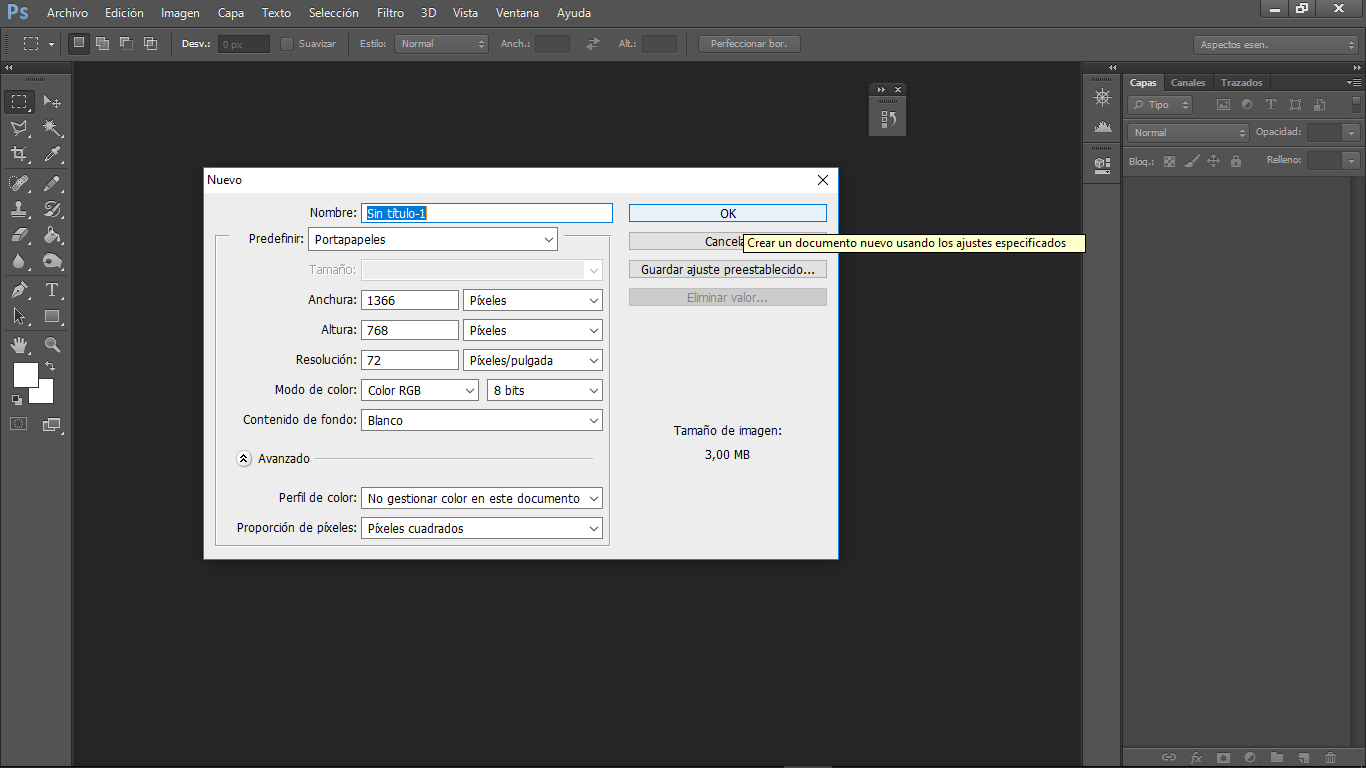Select the Crop tool
The height and width of the screenshot is (768, 1366).
pos(19,154)
